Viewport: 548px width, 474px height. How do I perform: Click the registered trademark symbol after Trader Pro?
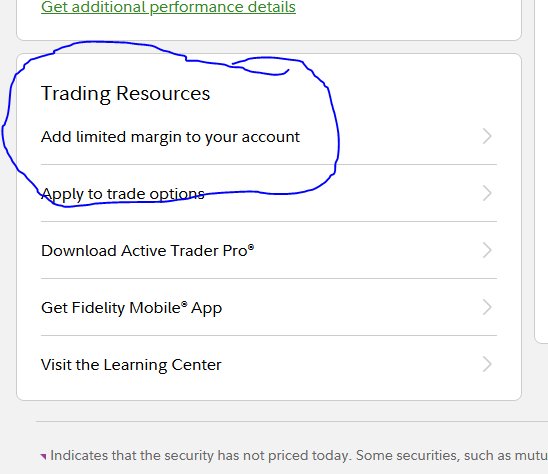tap(251, 246)
